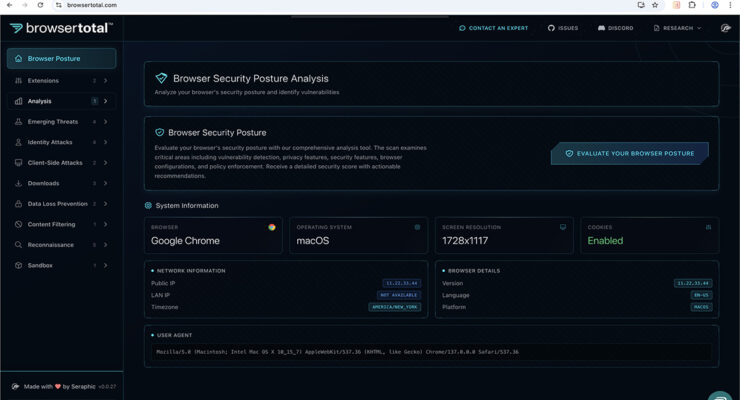740x400 pixels.
Task: Click the Operating System card icon
Action: pyautogui.click(x=417, y=227)
